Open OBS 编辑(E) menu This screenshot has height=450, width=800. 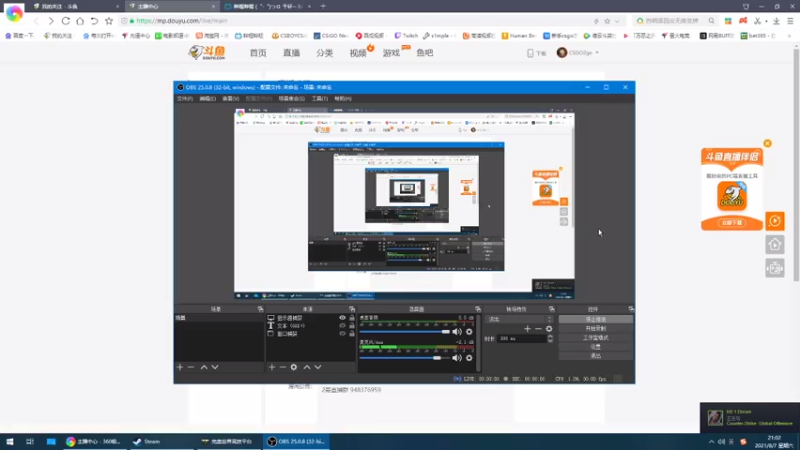point(207,98)
